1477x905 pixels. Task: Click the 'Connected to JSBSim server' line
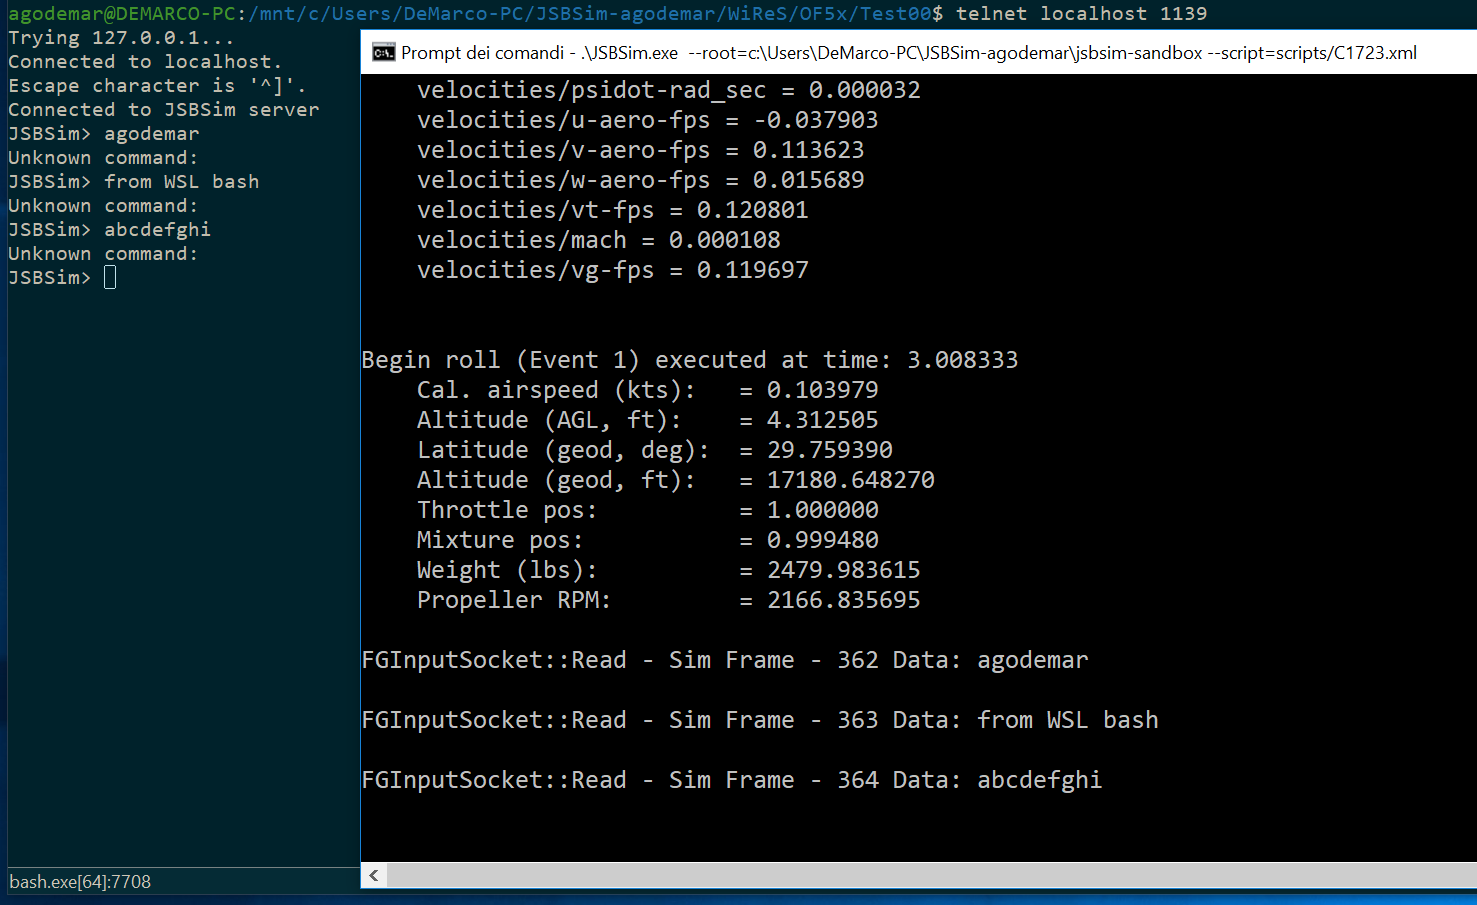pyautogui.click(x=164, y=110)
